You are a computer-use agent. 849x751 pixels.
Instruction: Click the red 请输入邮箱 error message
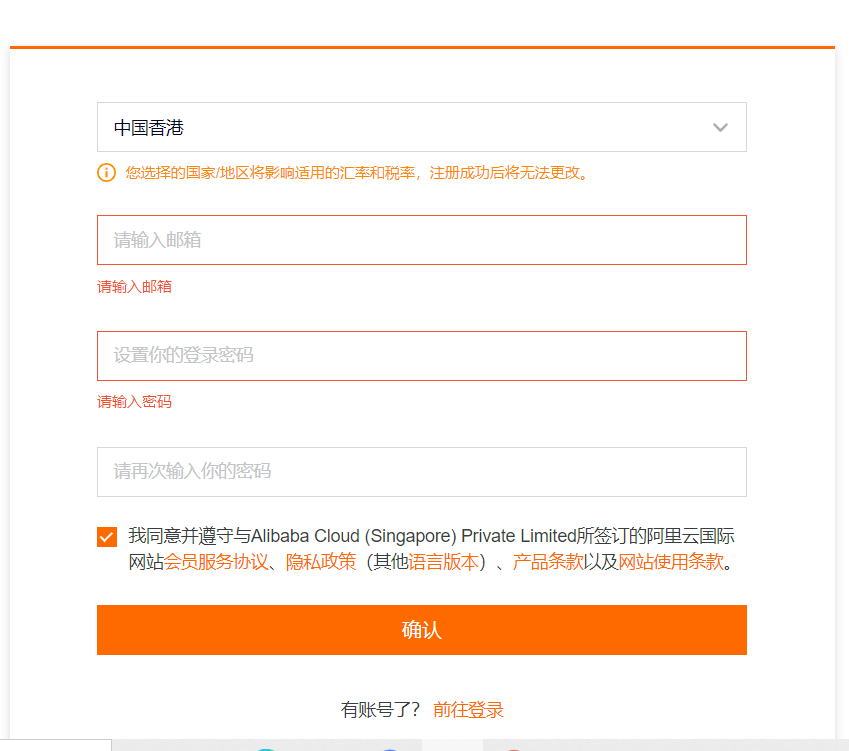[134, 287]
